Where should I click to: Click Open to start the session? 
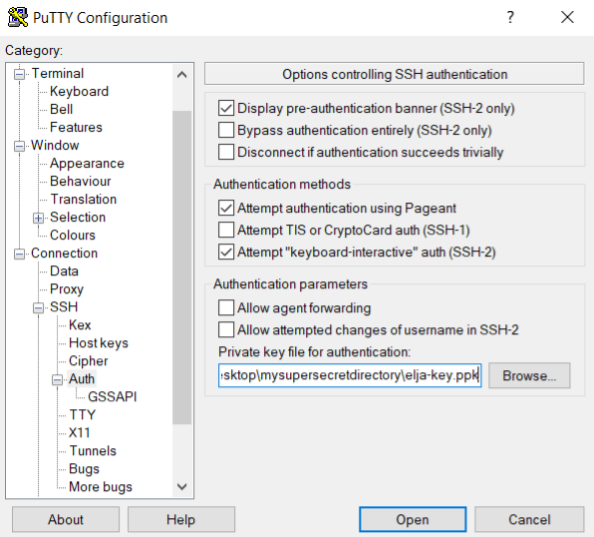coord(413,520)
